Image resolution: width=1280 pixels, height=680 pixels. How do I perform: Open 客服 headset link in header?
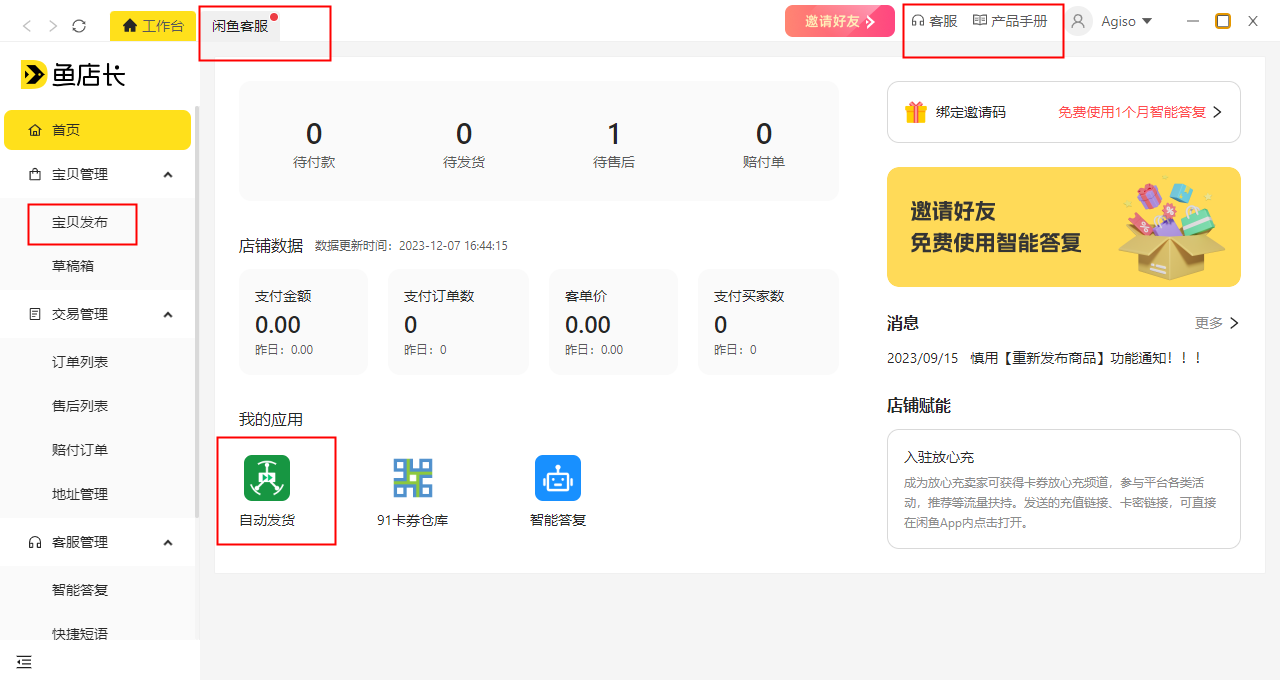[934, 21]
